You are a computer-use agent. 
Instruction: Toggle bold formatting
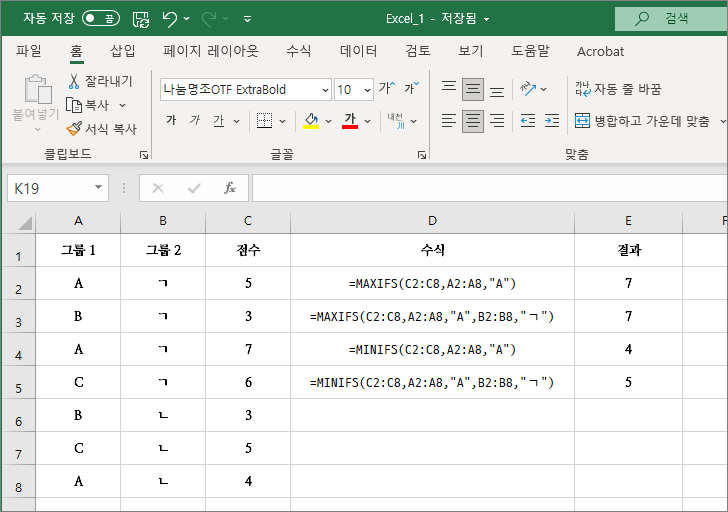click(171, 120)
